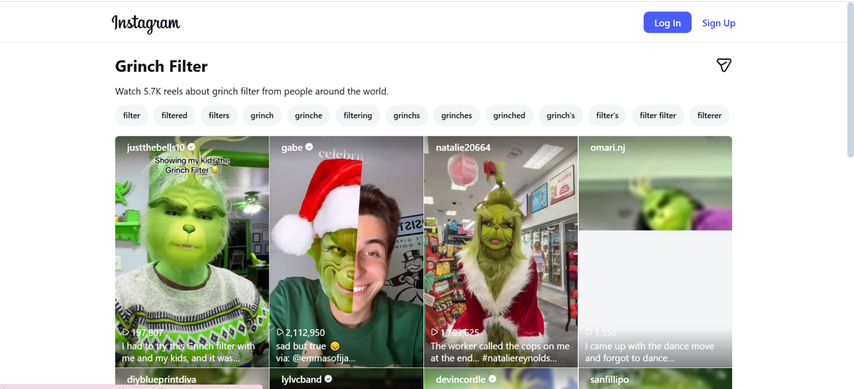Screen dimensions: 854x389
Task: Click the share paper plane icon
Action: 723,65
